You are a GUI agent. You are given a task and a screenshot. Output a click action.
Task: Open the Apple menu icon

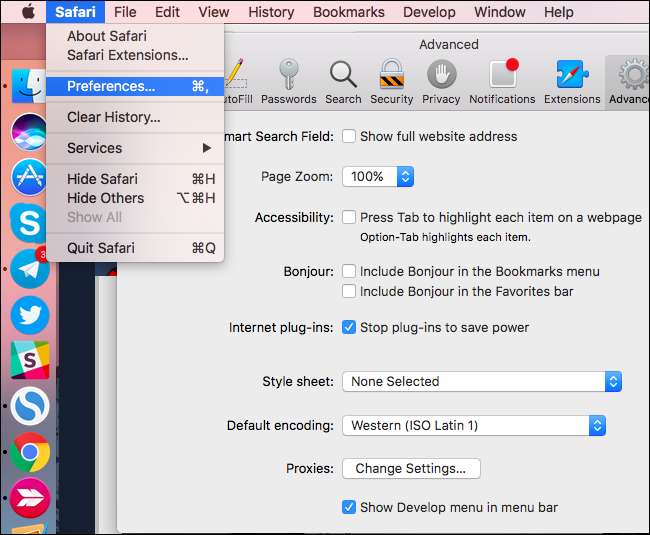(x=29, y=12)
